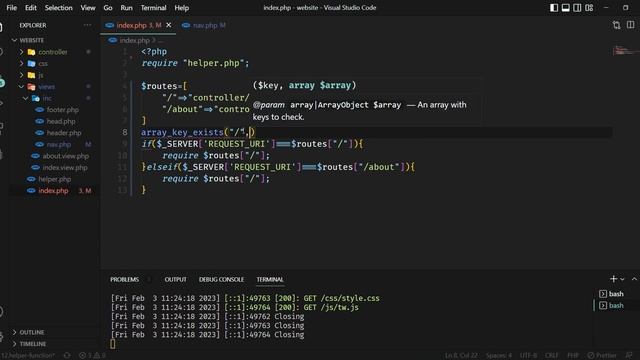The height and width of the screenshot is (360, 640).
Task: Click the "helper.php" string in the code
Action: pyautogui.click(x=213, y=63)
